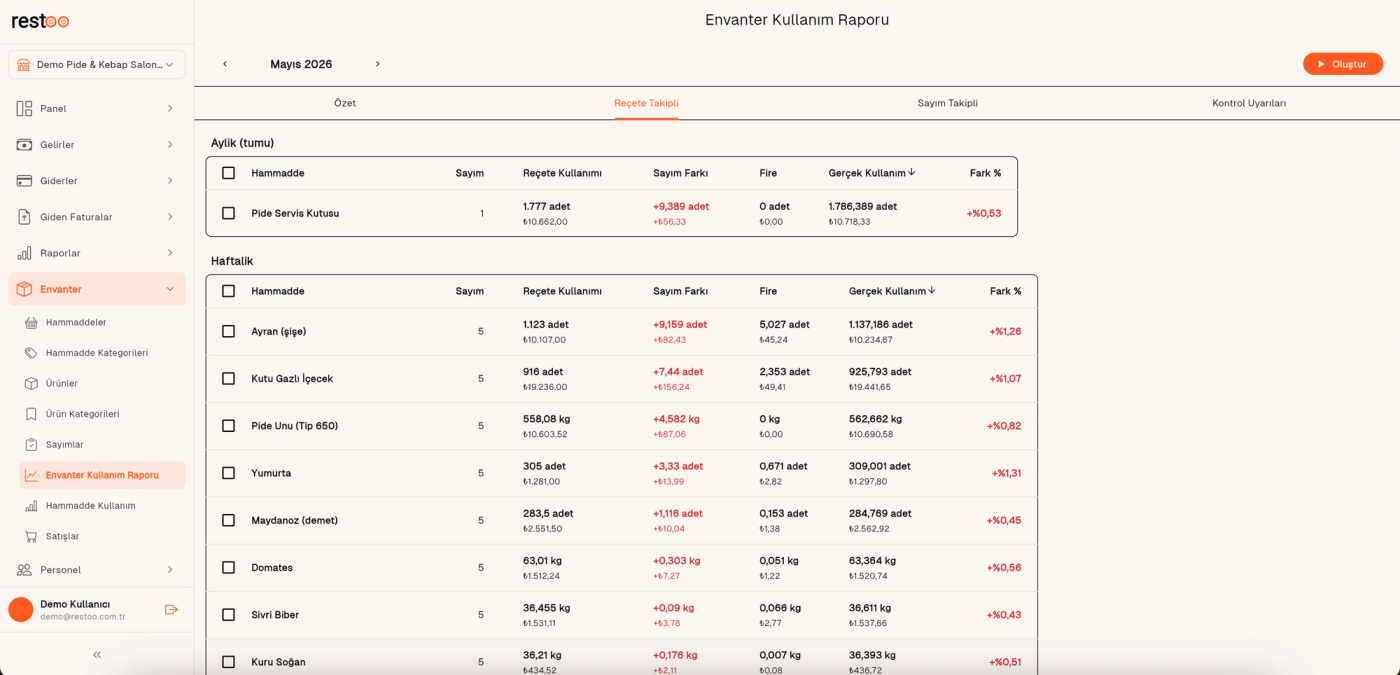Tick the Ayran (şişe) row checkbox
Viewport: 1400px width, 675px height.
click(x=228, y=331)
